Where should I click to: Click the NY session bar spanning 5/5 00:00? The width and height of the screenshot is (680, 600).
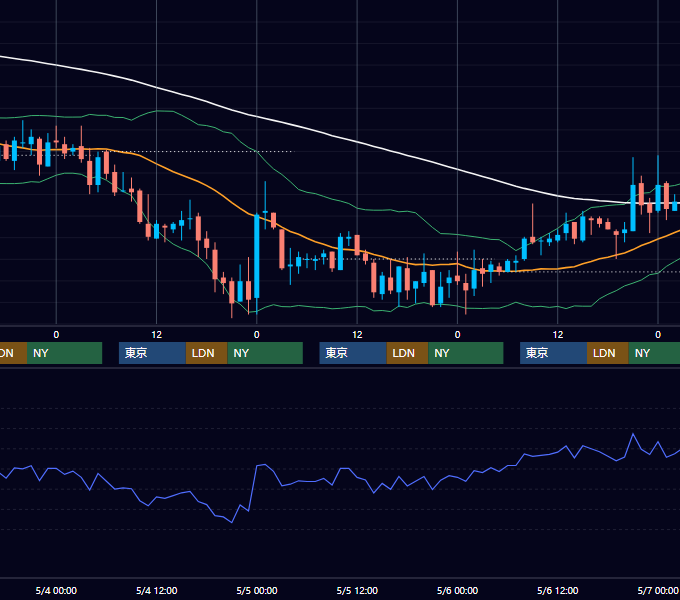(x=265, y=353)
